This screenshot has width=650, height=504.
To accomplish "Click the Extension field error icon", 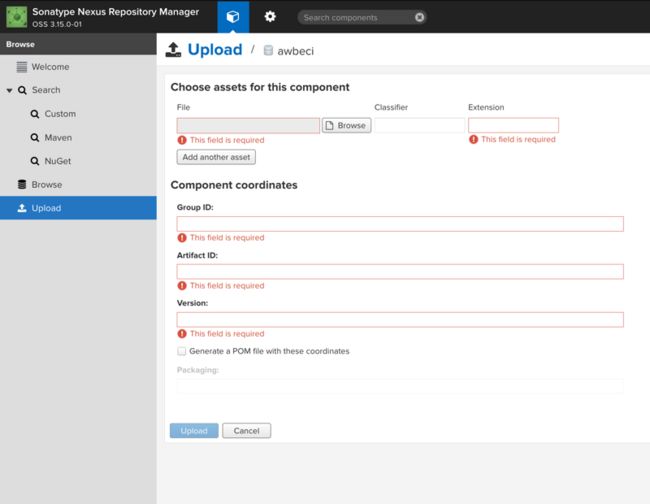I will tap(473, 139).
